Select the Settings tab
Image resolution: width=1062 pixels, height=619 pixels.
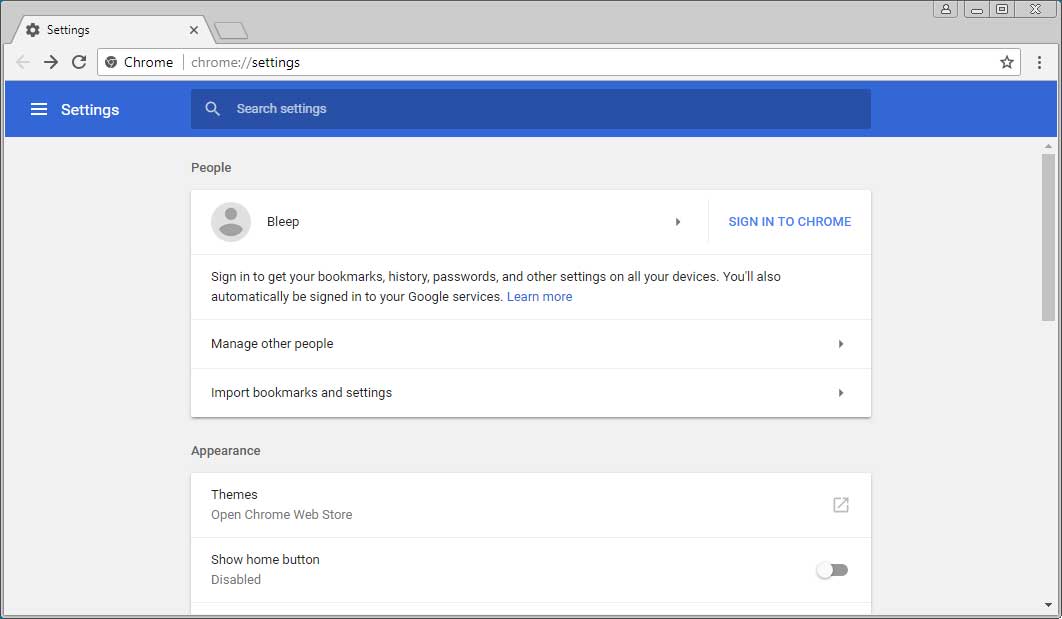point(112,30)
